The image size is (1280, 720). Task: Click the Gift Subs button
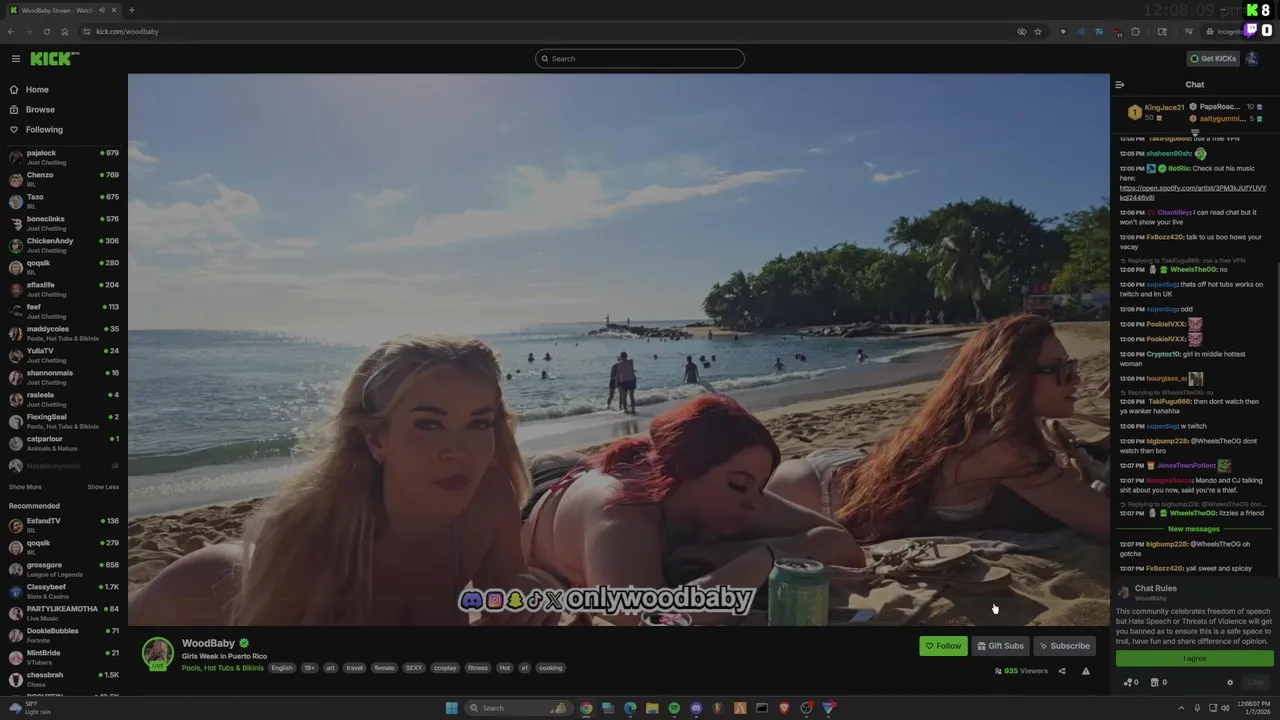(1000, 646)
